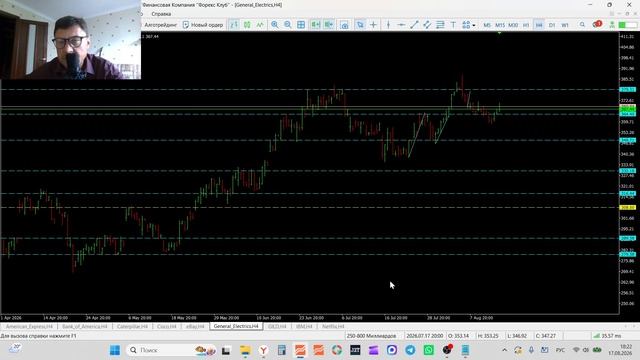Click the connection status 35.57 ms indicator
Viewport: 640px width, 360px height.
point(607,336)
